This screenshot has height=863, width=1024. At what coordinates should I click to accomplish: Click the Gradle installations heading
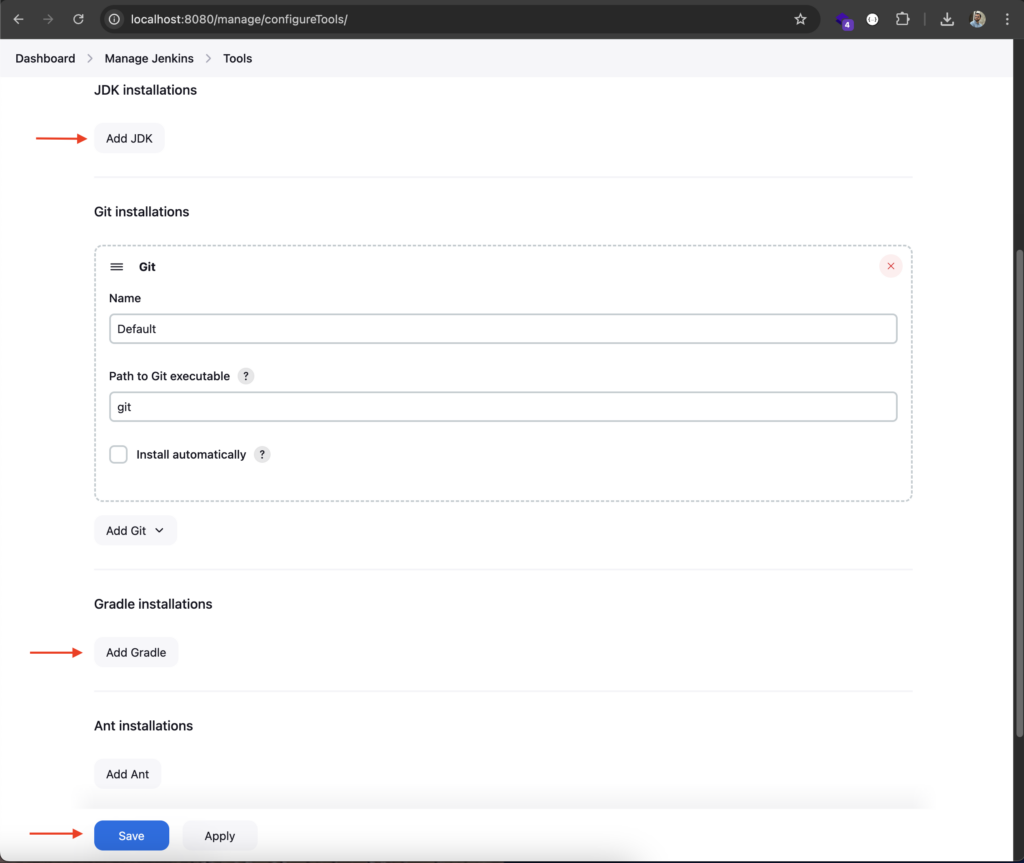pyautogui.click(x=153, y=604)
